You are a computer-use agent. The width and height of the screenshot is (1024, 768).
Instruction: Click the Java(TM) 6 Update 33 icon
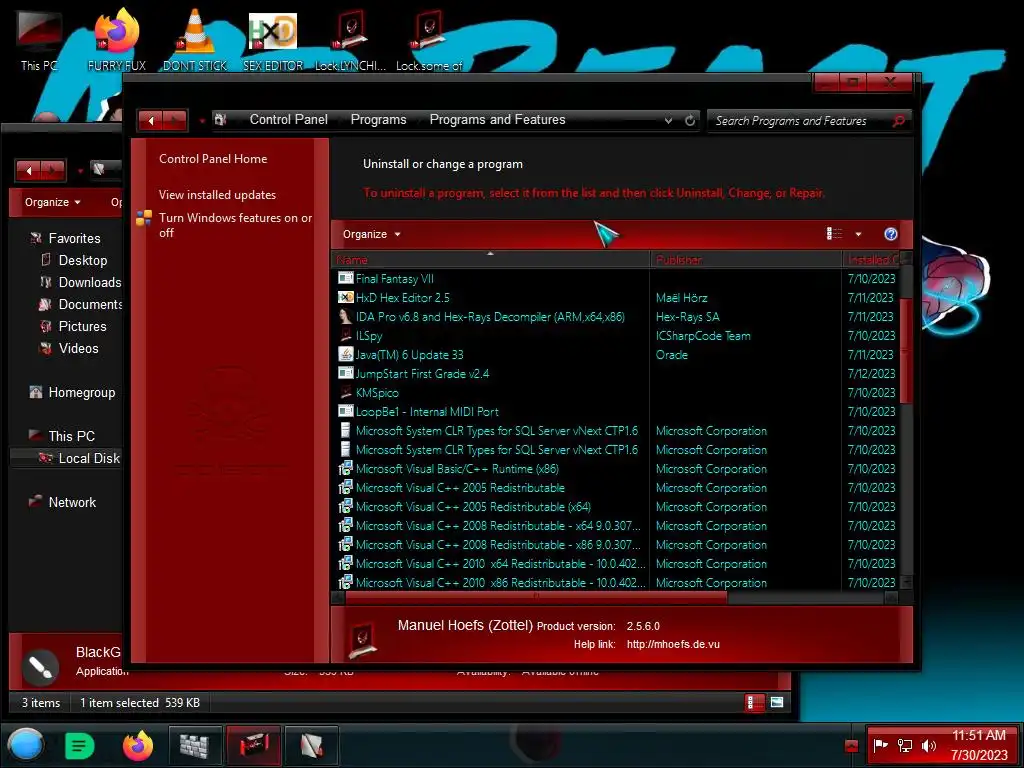pos(345,354)
